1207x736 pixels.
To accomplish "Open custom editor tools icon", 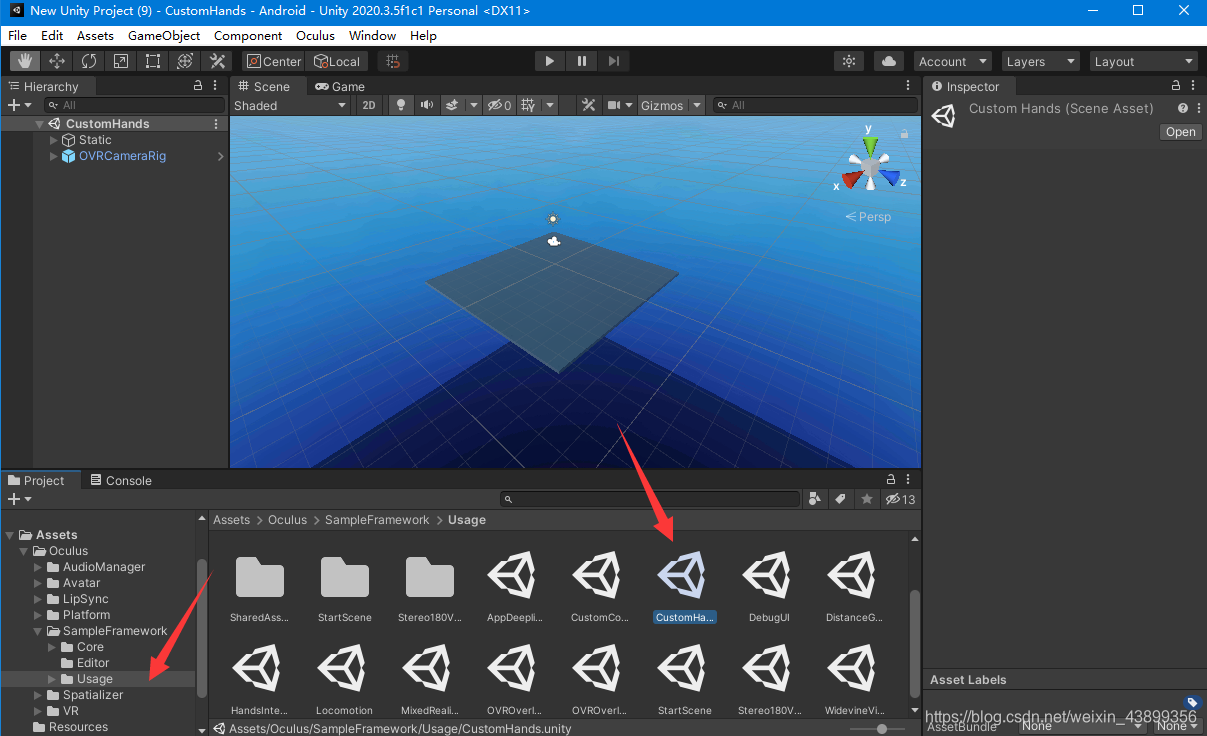I will point(217,61).
